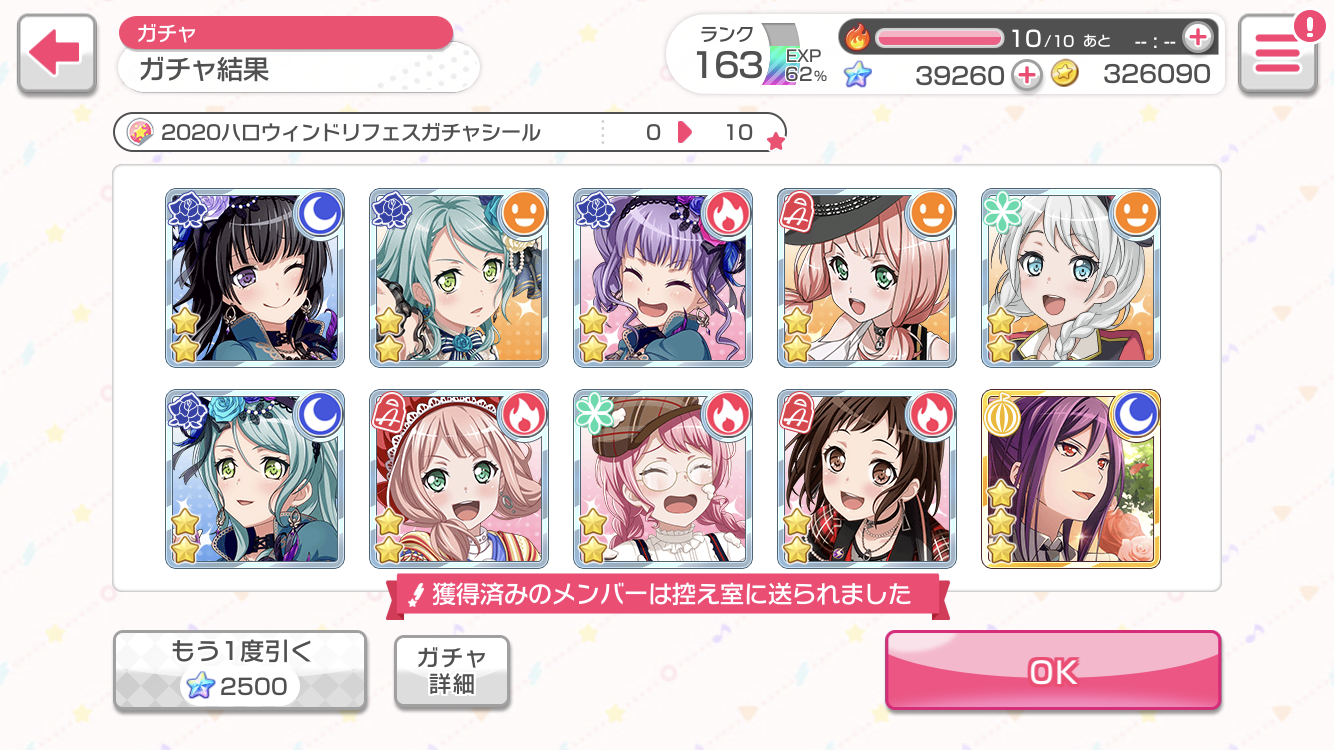The height and width of the screenshot is (750, 1334).
Task: Select the black-haired winking member card
Action: pos(255,278)
